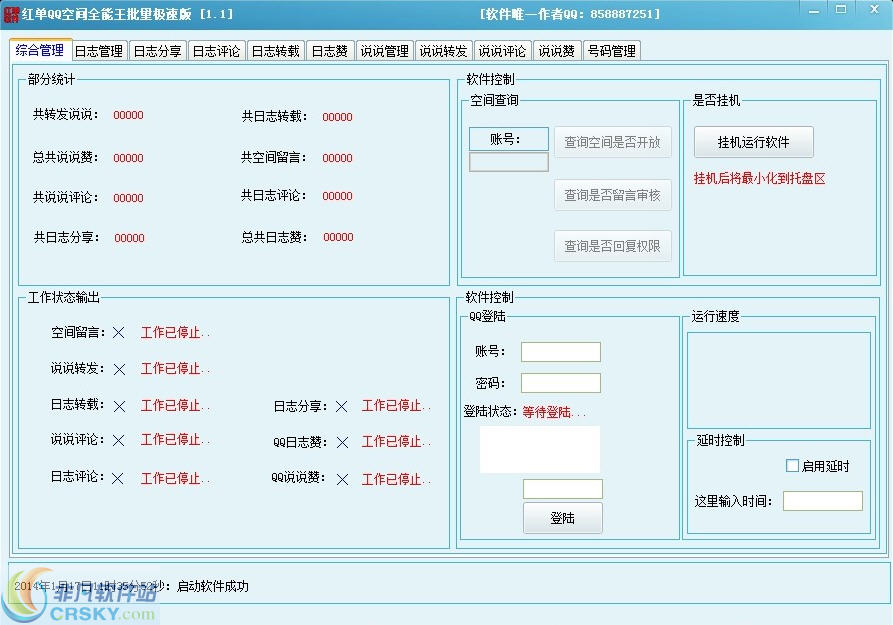Viewport: 893px width, 625px height.
Task: Click the 总共说说赞 count value
Action: coord(128,158)
